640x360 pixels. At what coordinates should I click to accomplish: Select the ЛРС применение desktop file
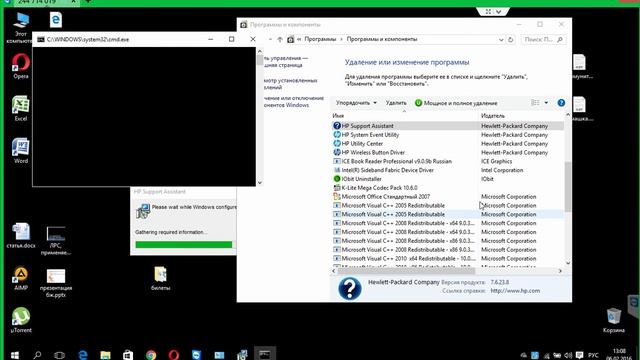56,240
